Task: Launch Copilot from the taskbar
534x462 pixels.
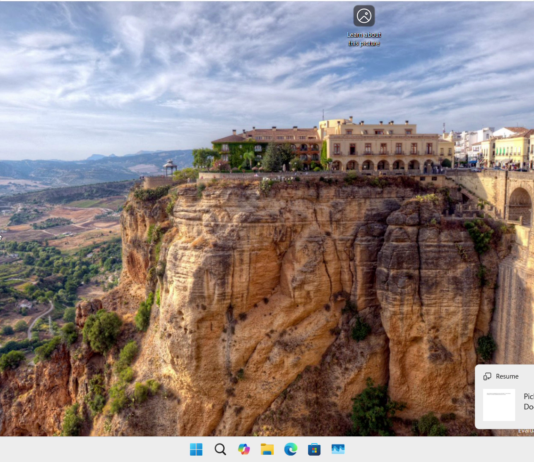Action: coord(244,449)
